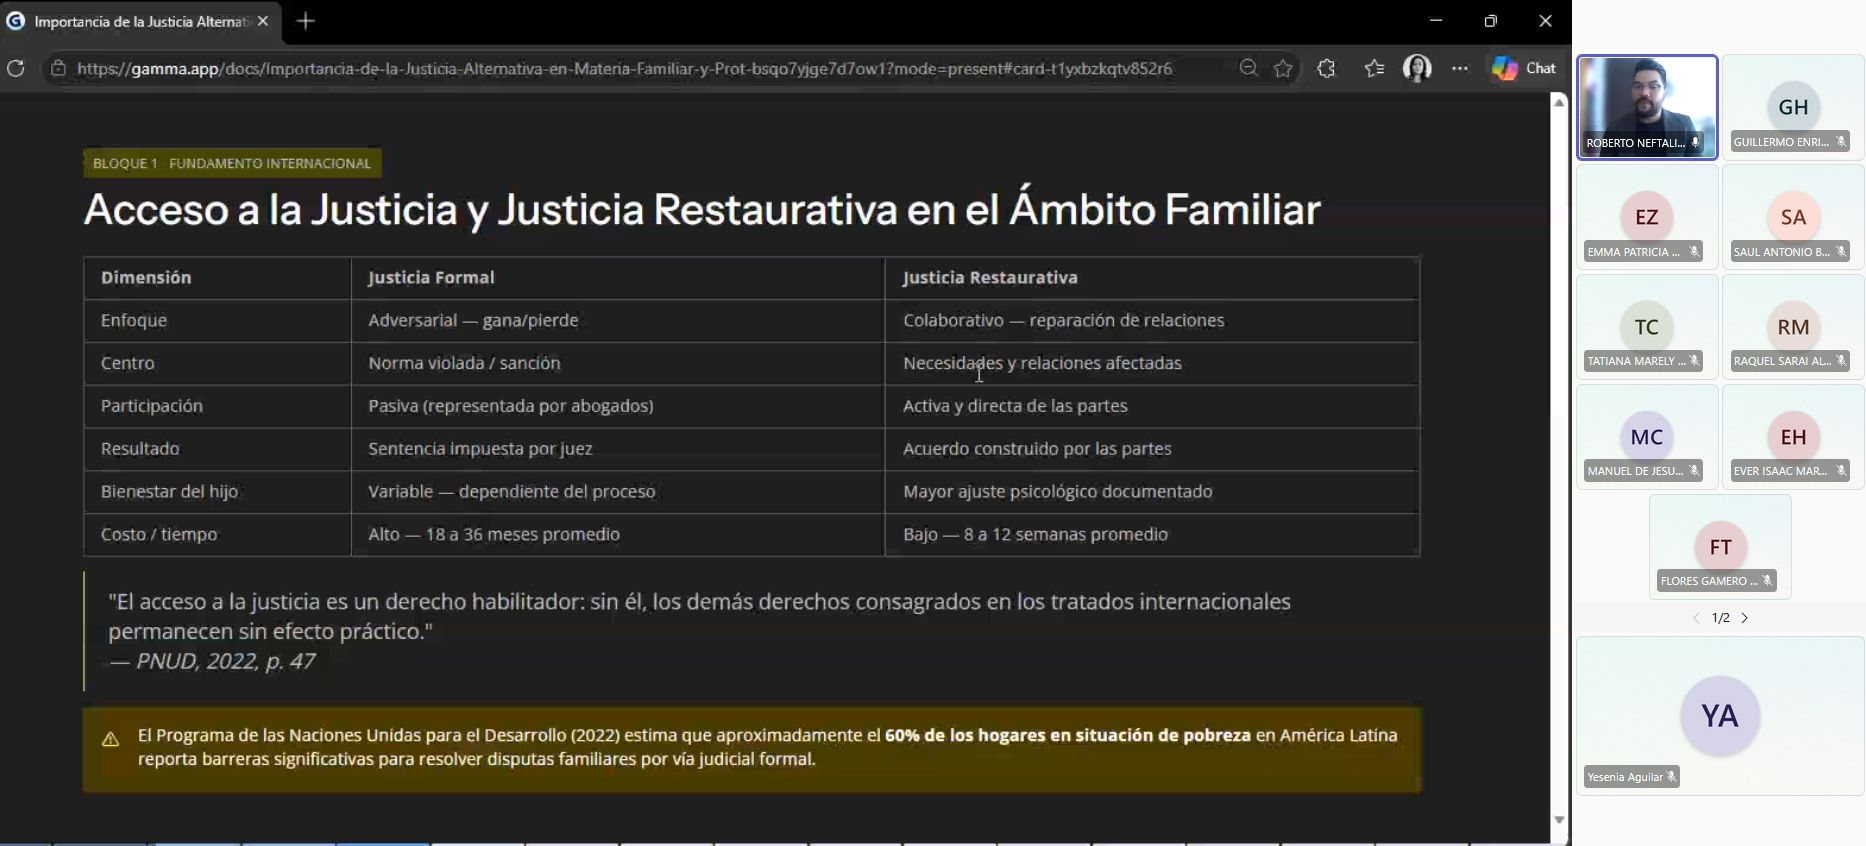Screen dimensions: 1866x846
Task: Select Saul Antonio participant tile
Action: (x=1793, y=217)
